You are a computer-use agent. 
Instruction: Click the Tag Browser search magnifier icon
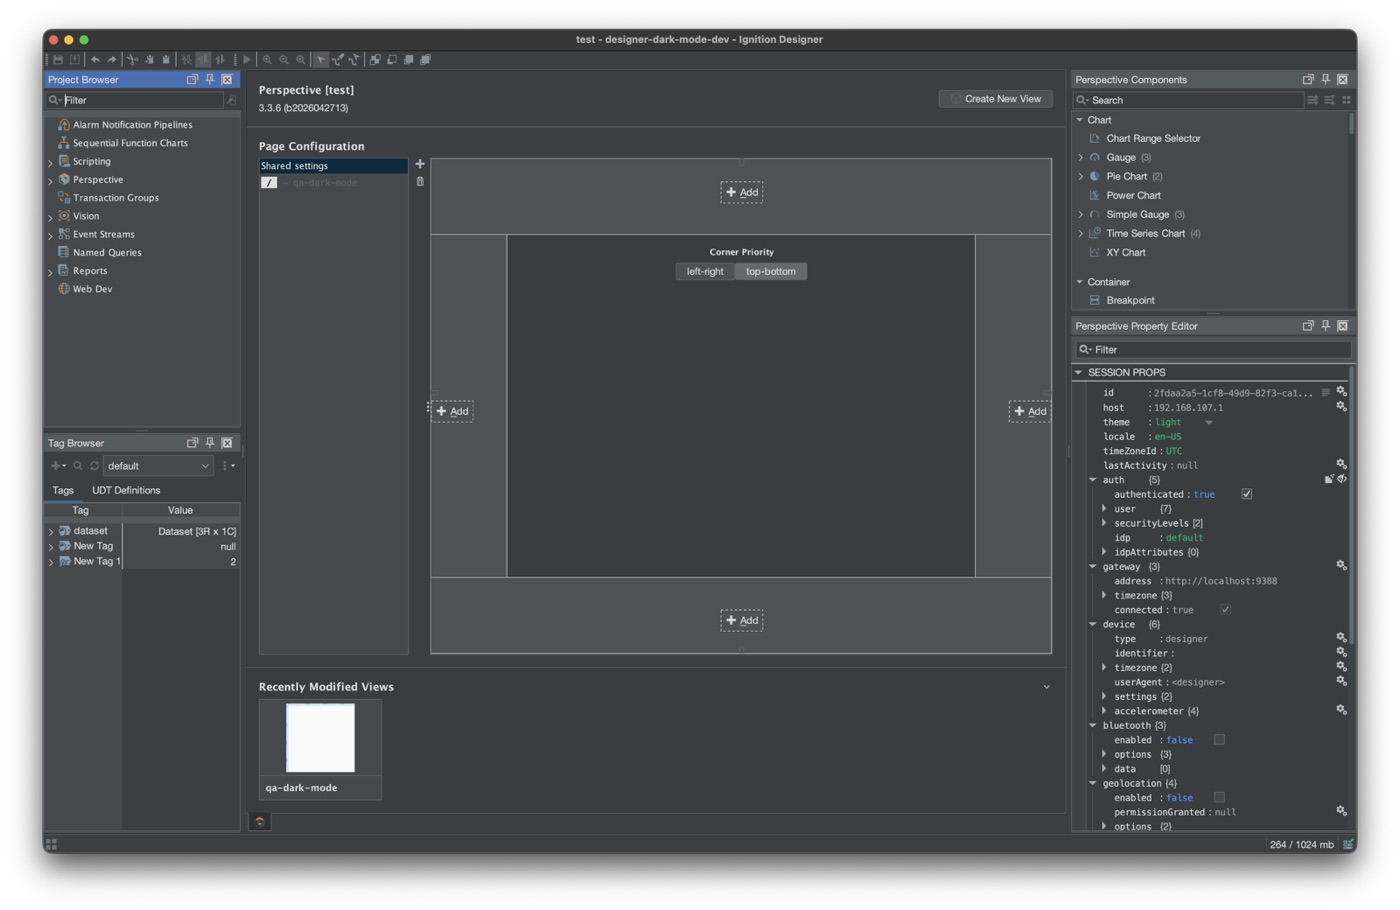click(78, 466)
